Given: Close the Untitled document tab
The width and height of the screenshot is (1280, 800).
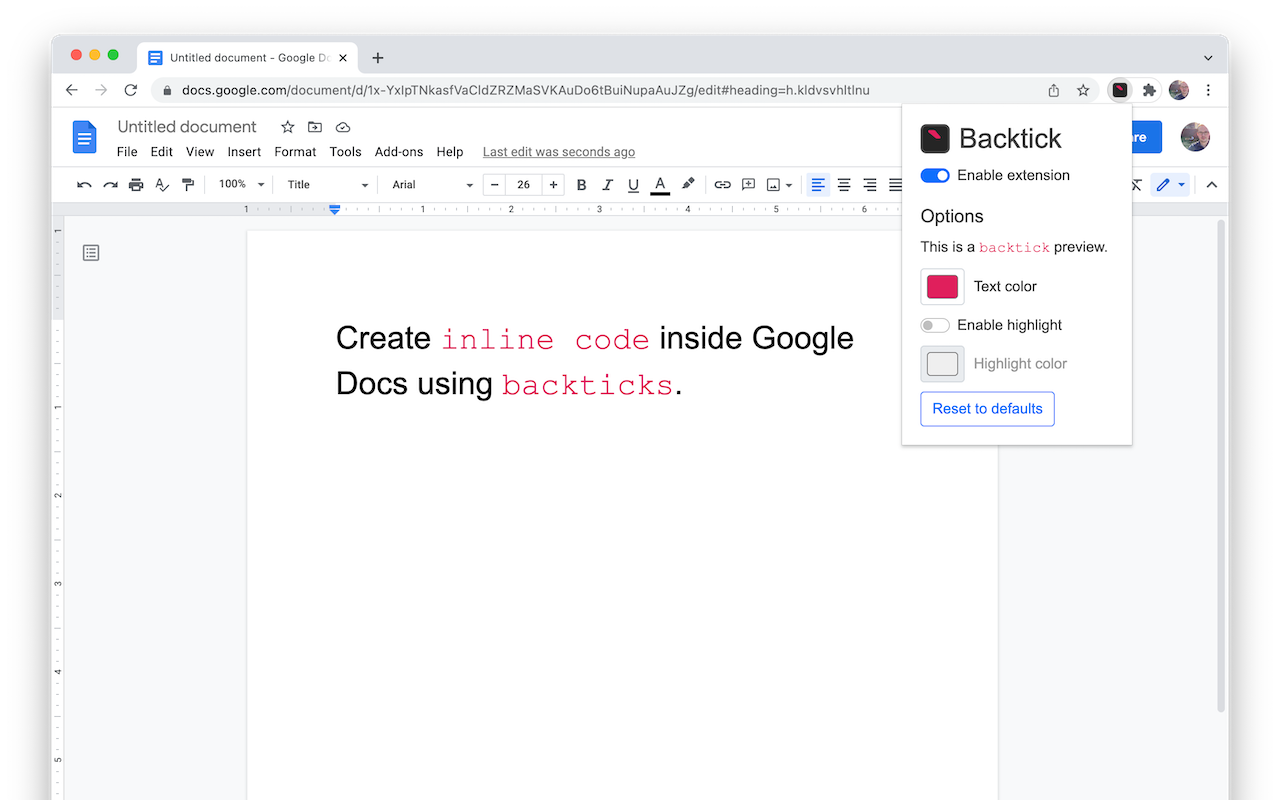Looking at the screenshot, I should pyautogui.click(x=343, y=58).
